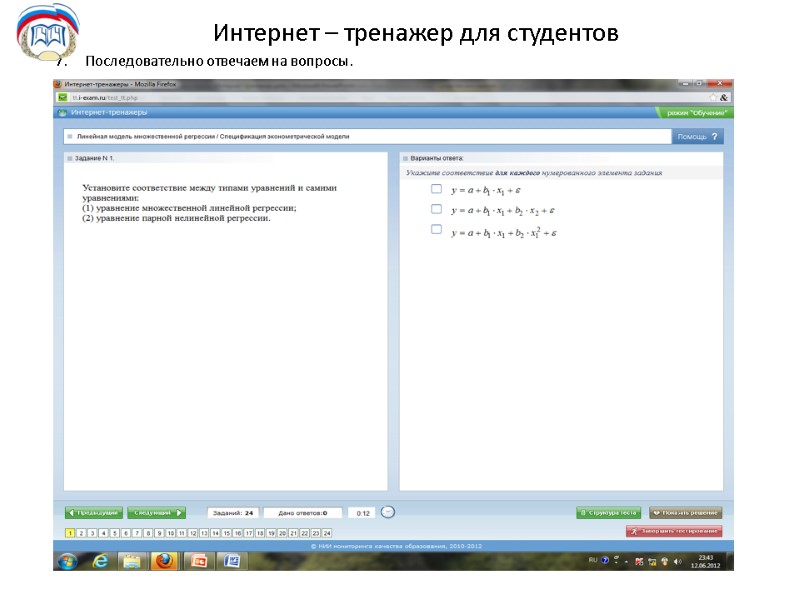Image resolution: width=800 pixels, height=600 pixels.
Task: Click the Интернет-тренажеры house icon
Action: (x=64, y=114)
